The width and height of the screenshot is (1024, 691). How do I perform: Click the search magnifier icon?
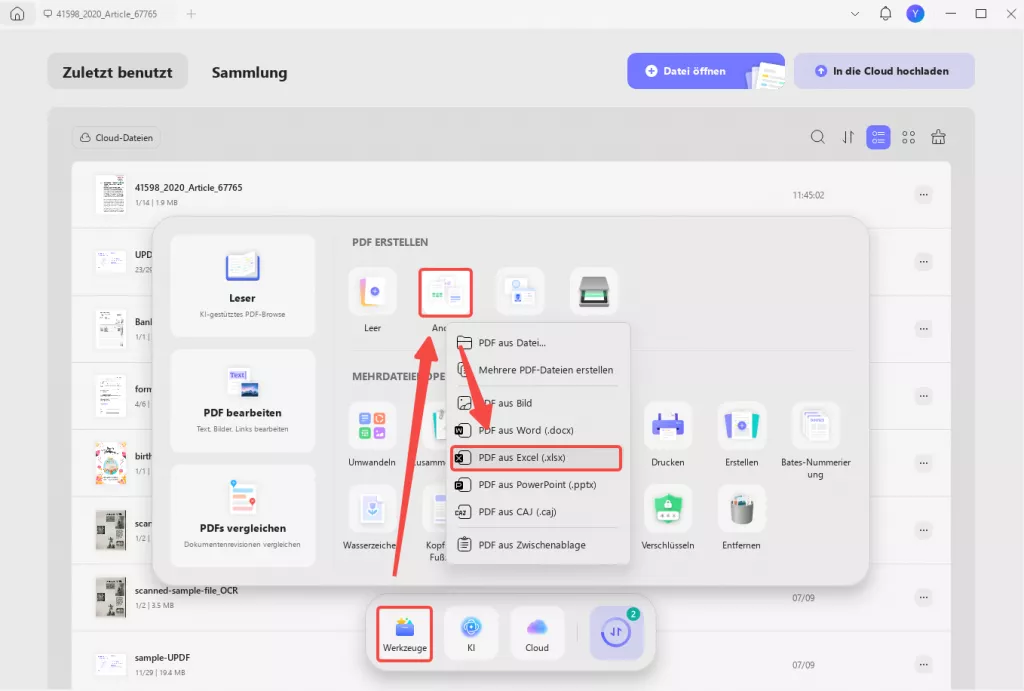(x=817, y=137)
